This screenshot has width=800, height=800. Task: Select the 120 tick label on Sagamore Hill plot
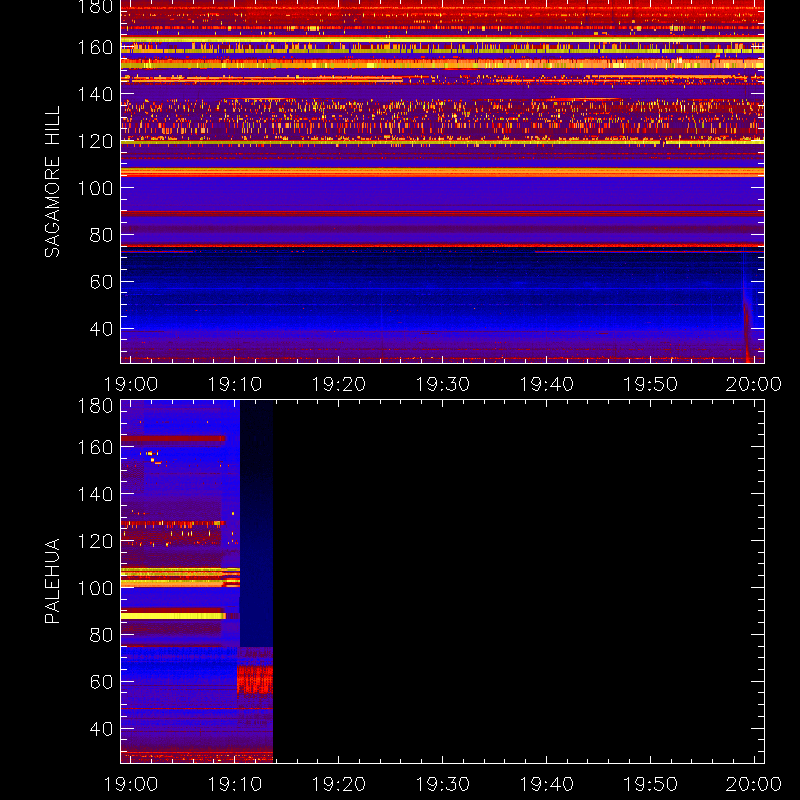pyautogui.click(x=95, y=141)
